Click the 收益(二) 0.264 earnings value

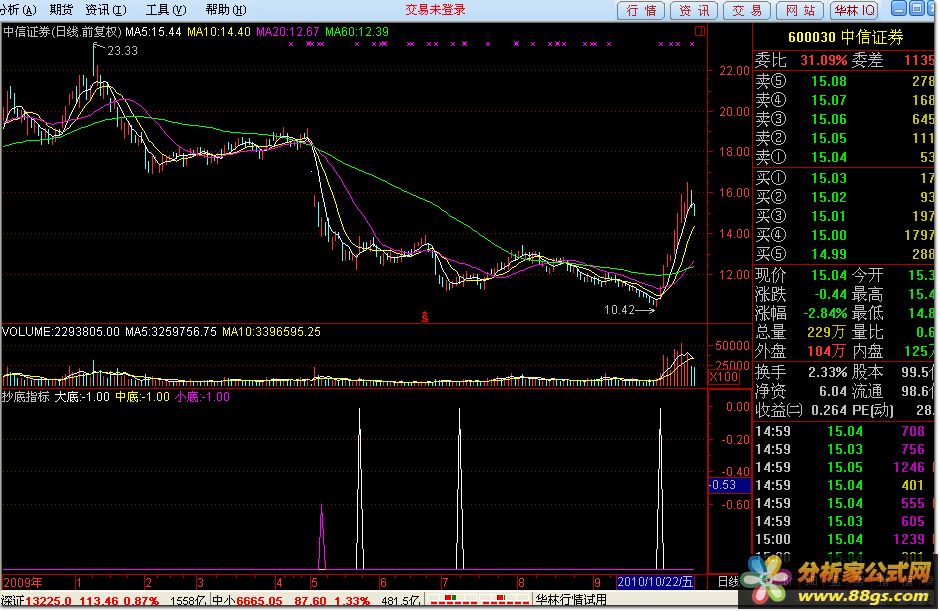pos(829,411)
